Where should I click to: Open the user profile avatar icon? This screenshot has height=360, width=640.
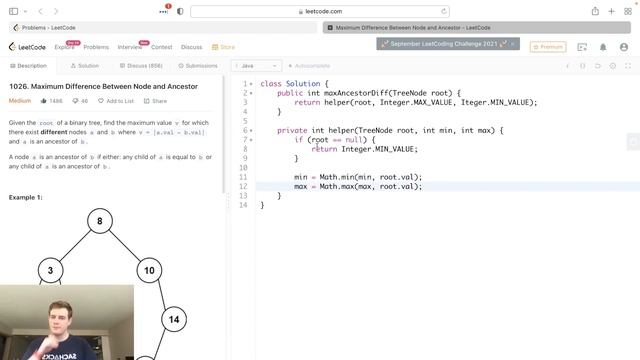coord(624,47)
